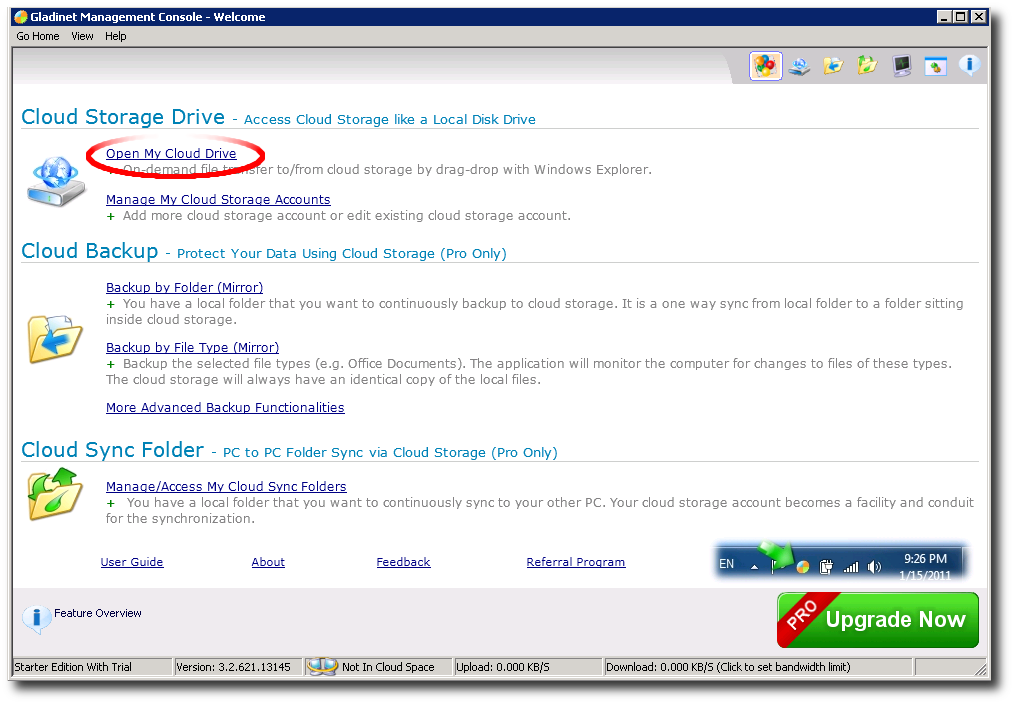Open Backup by Folder (Mirror) link
The width and height of the screenshot is (1014, 704).
(184, 287)
